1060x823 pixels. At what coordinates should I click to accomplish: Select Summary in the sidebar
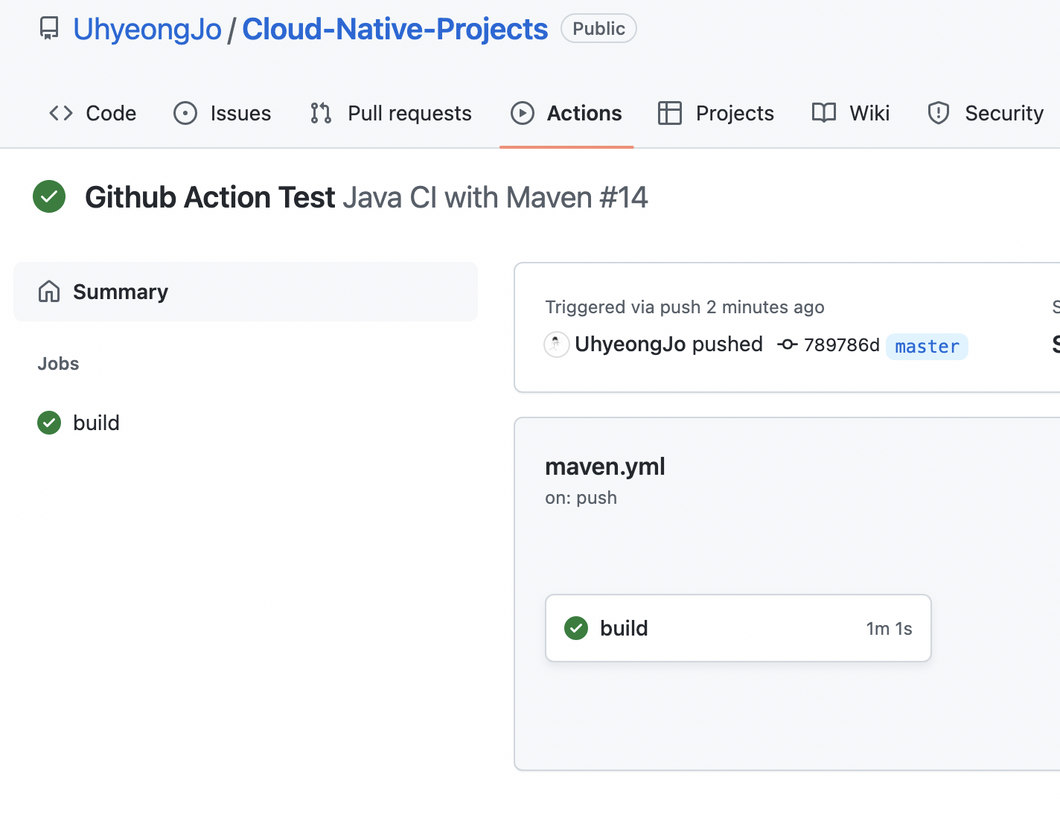click(x=245, y=291)
